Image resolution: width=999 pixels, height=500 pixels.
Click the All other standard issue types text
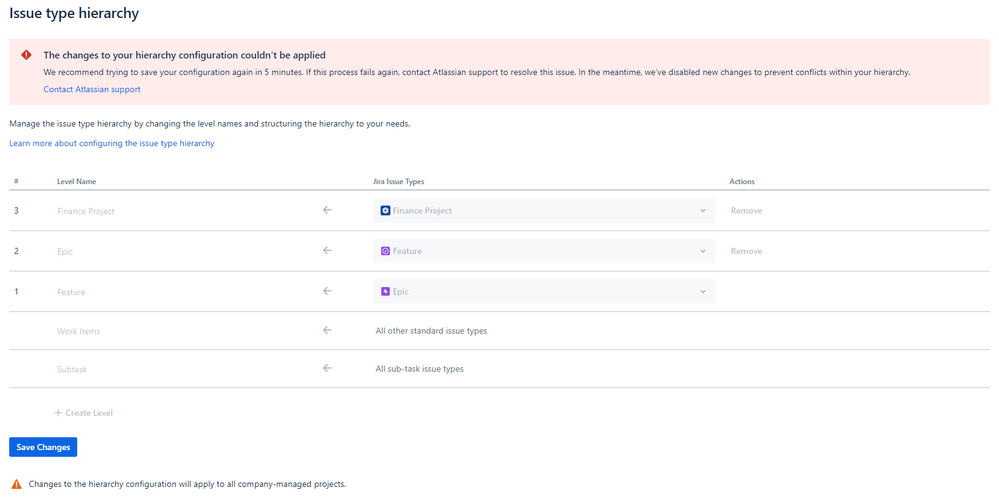click(x=431, y=331)
